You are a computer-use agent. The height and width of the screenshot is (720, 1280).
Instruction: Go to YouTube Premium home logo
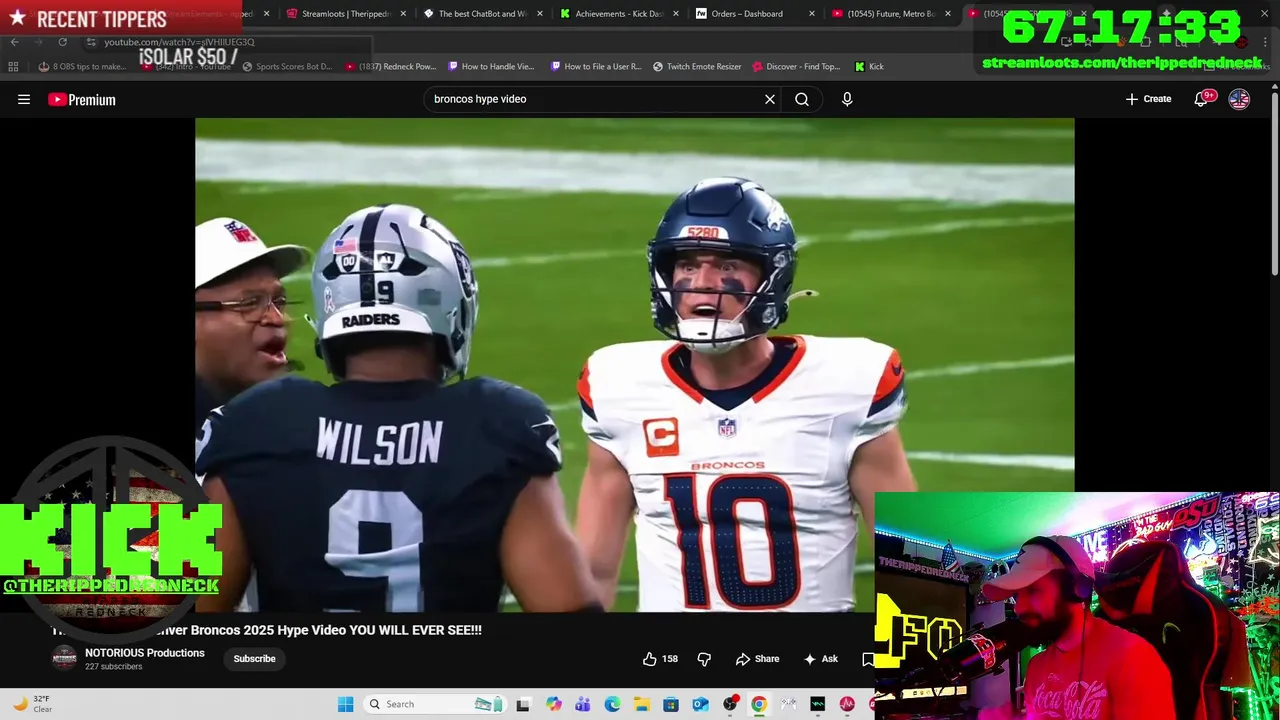tap(82, 99)
